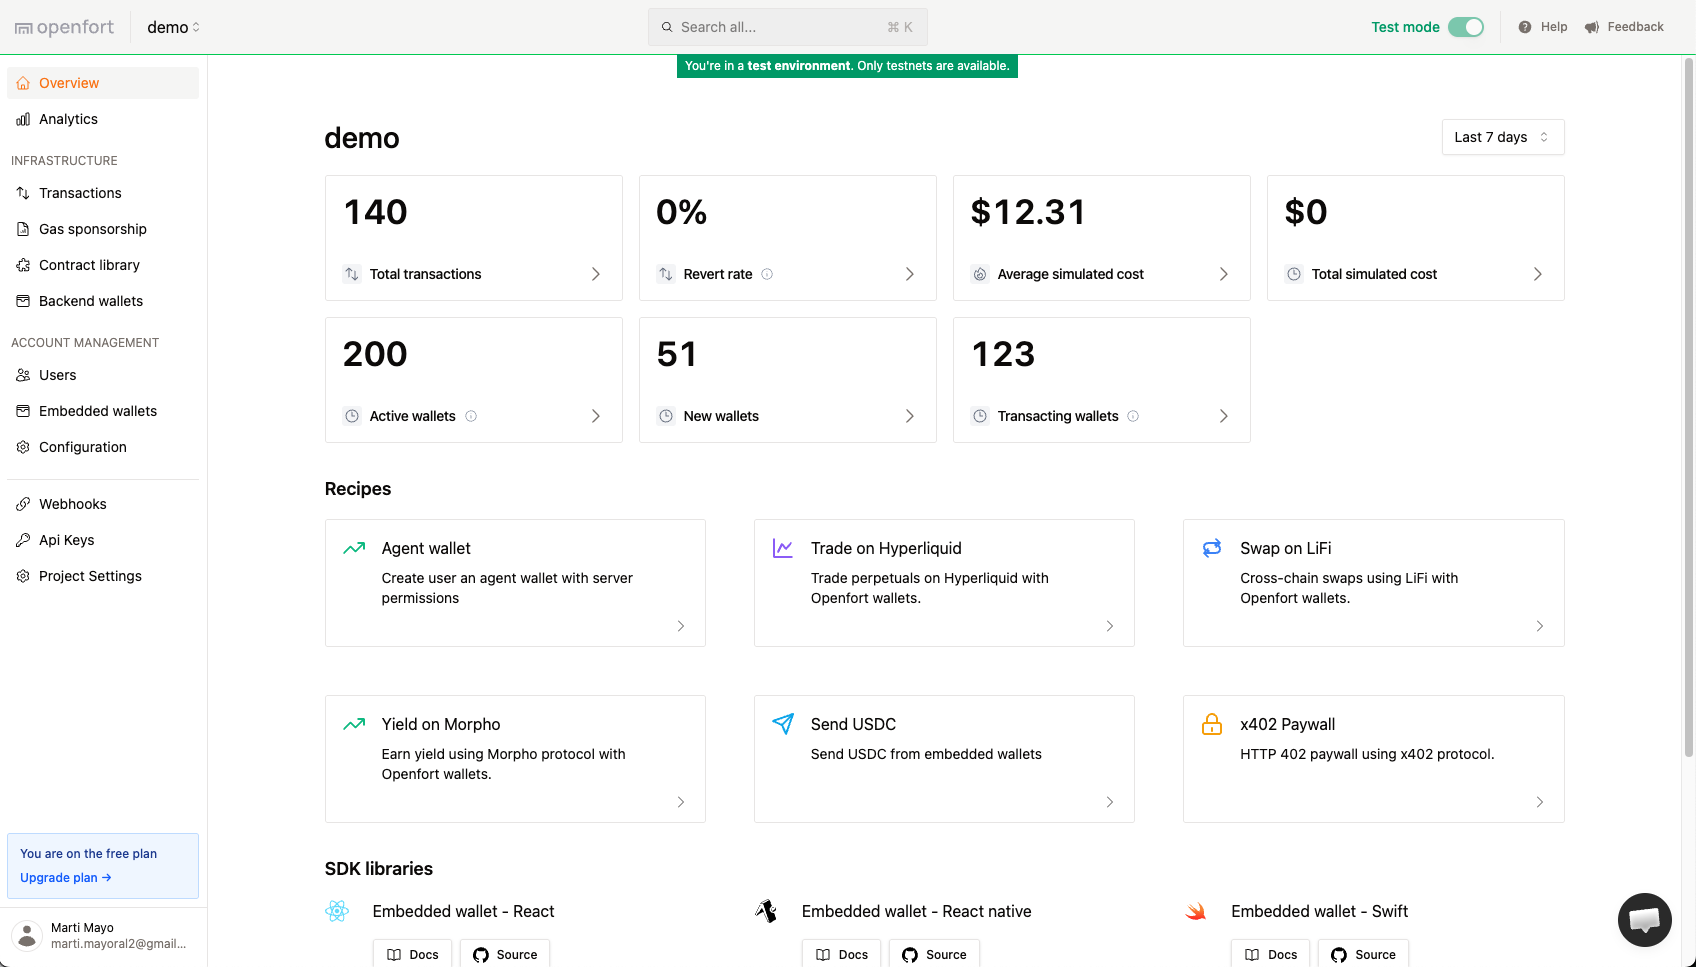Open the Last 7 days selector
The image size is (1696, 967).
click(x=1502, y=136)
